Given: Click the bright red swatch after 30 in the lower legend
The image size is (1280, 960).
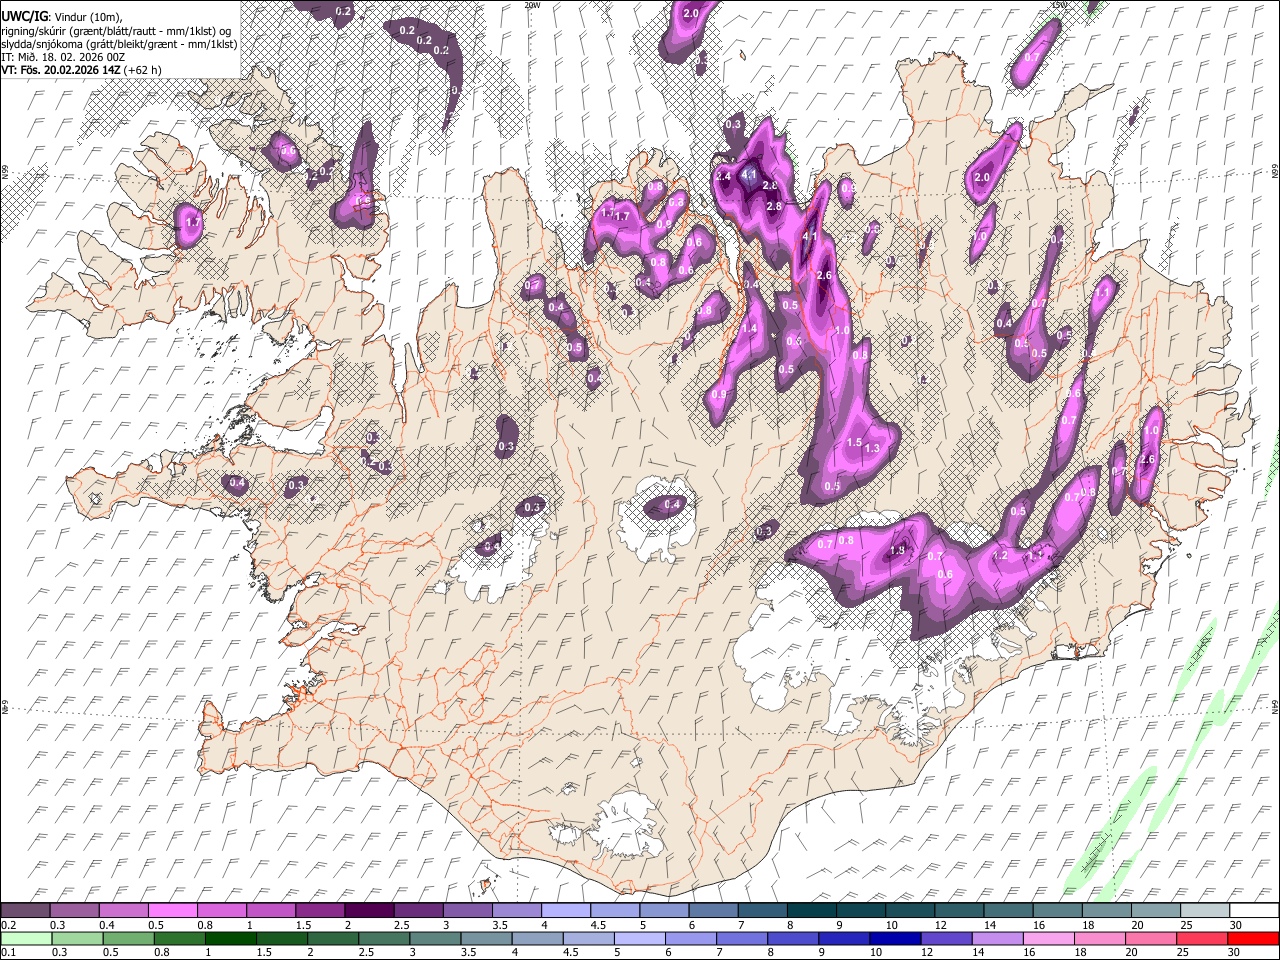Looking at the screenshot, I should 1253,939.
